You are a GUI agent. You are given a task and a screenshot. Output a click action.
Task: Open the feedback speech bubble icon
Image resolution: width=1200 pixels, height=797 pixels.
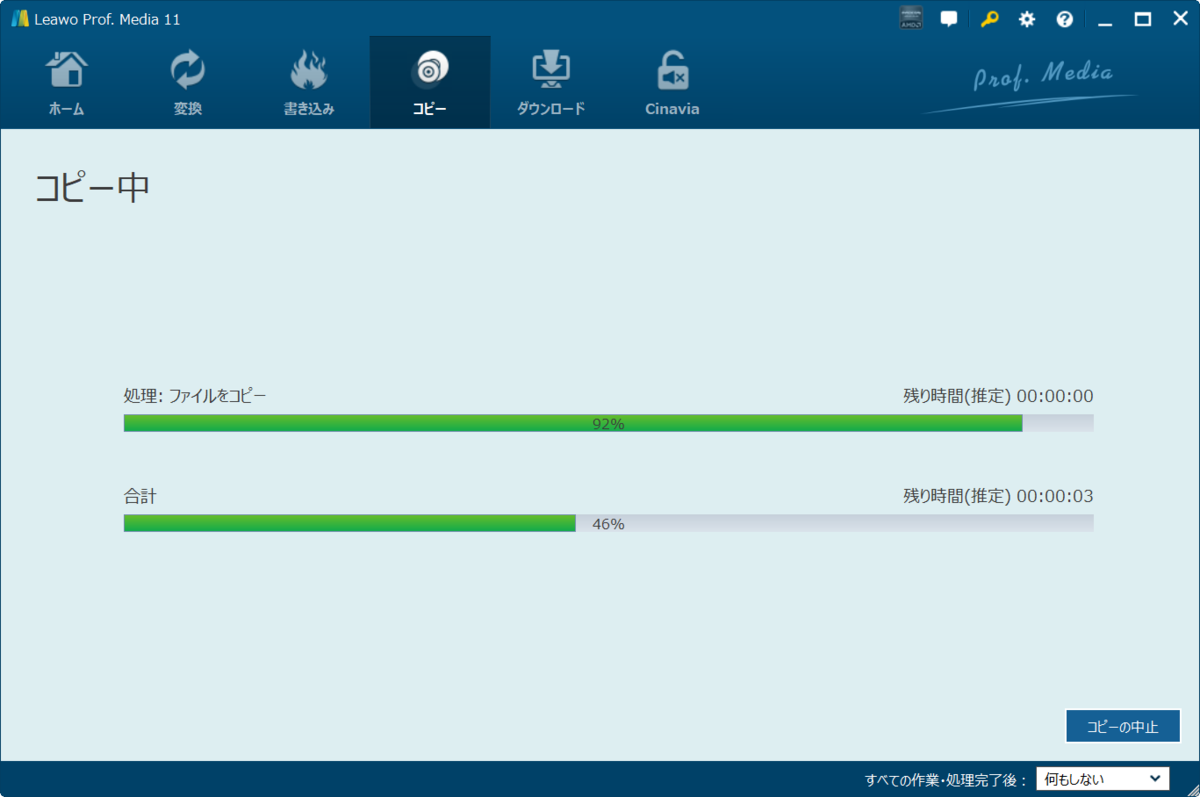tap(949, 19)
